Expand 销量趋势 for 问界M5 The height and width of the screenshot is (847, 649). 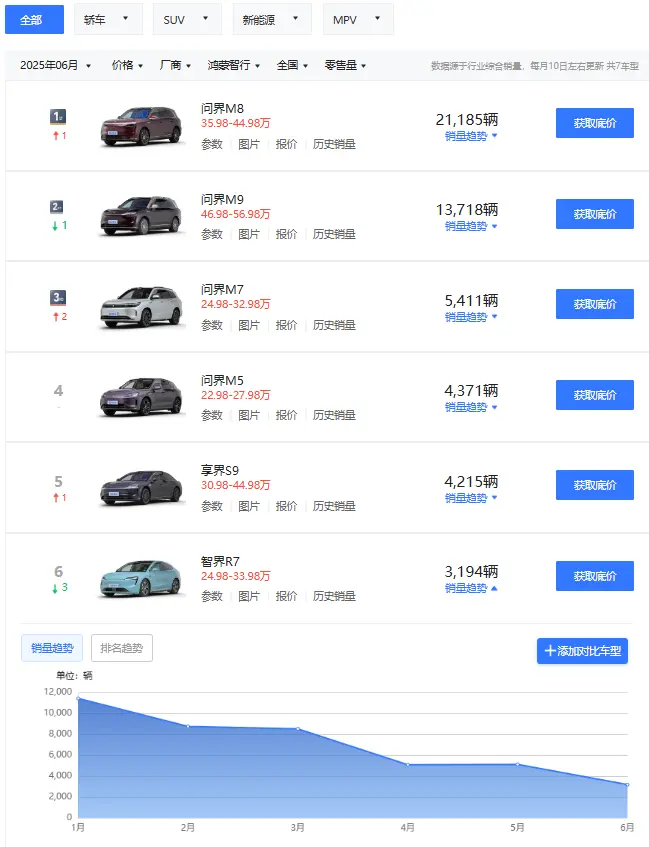tap(471, 407)
